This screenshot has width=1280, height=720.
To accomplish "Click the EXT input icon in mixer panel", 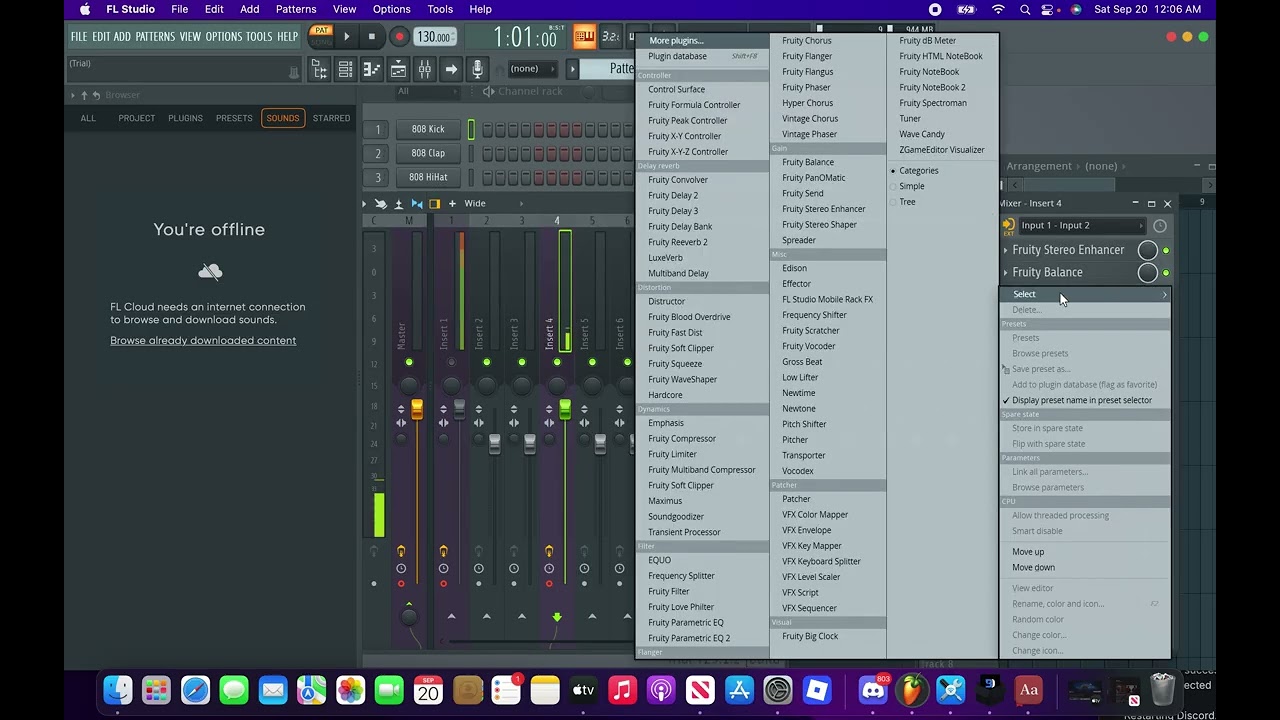I will pyautogui.click(x=1008, y=226).
